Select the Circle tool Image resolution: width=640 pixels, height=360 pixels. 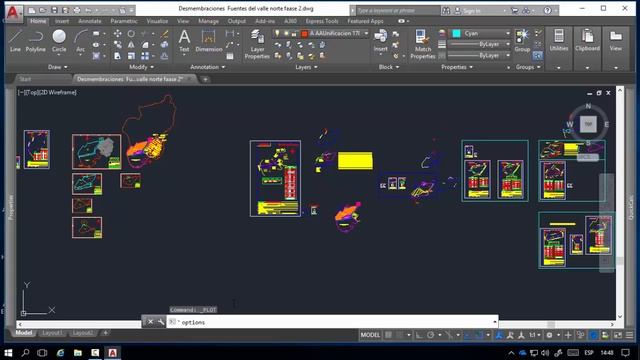59,41
